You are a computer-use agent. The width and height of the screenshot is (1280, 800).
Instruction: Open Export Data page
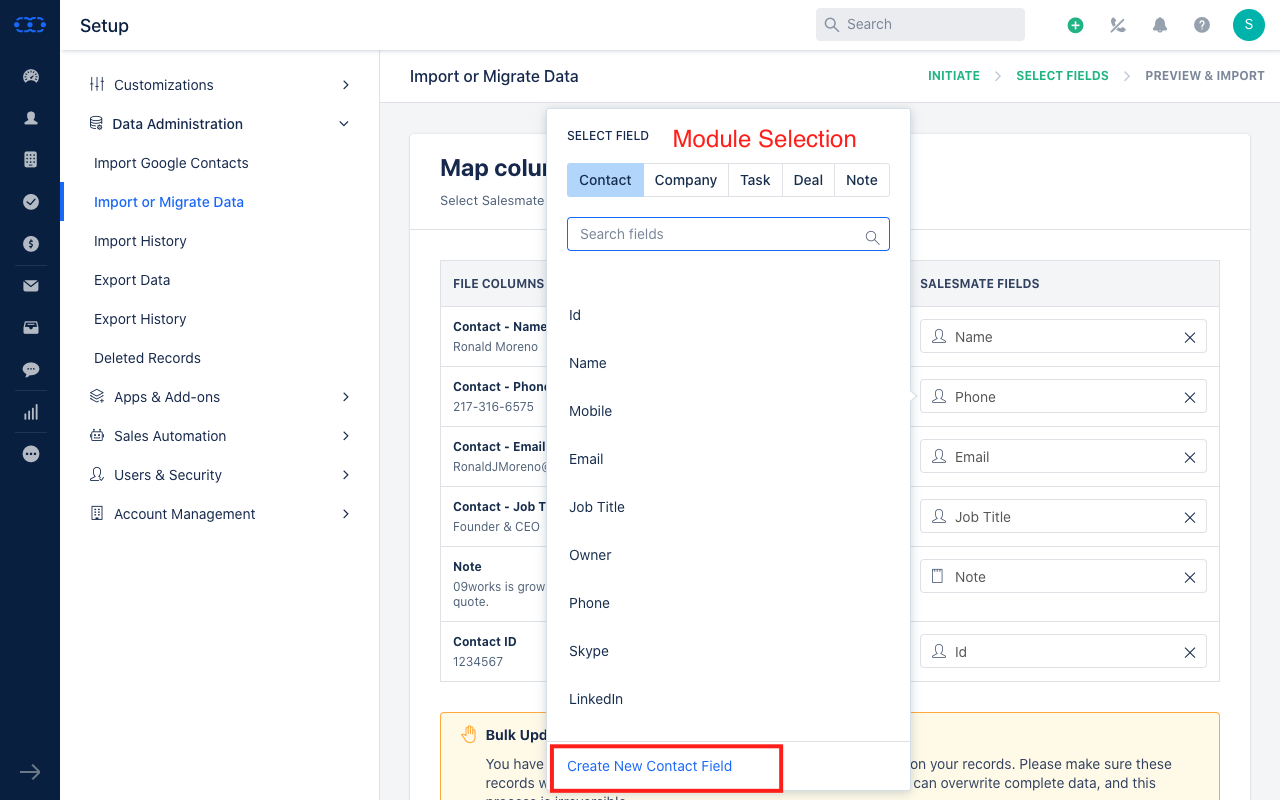click(132, 280)
